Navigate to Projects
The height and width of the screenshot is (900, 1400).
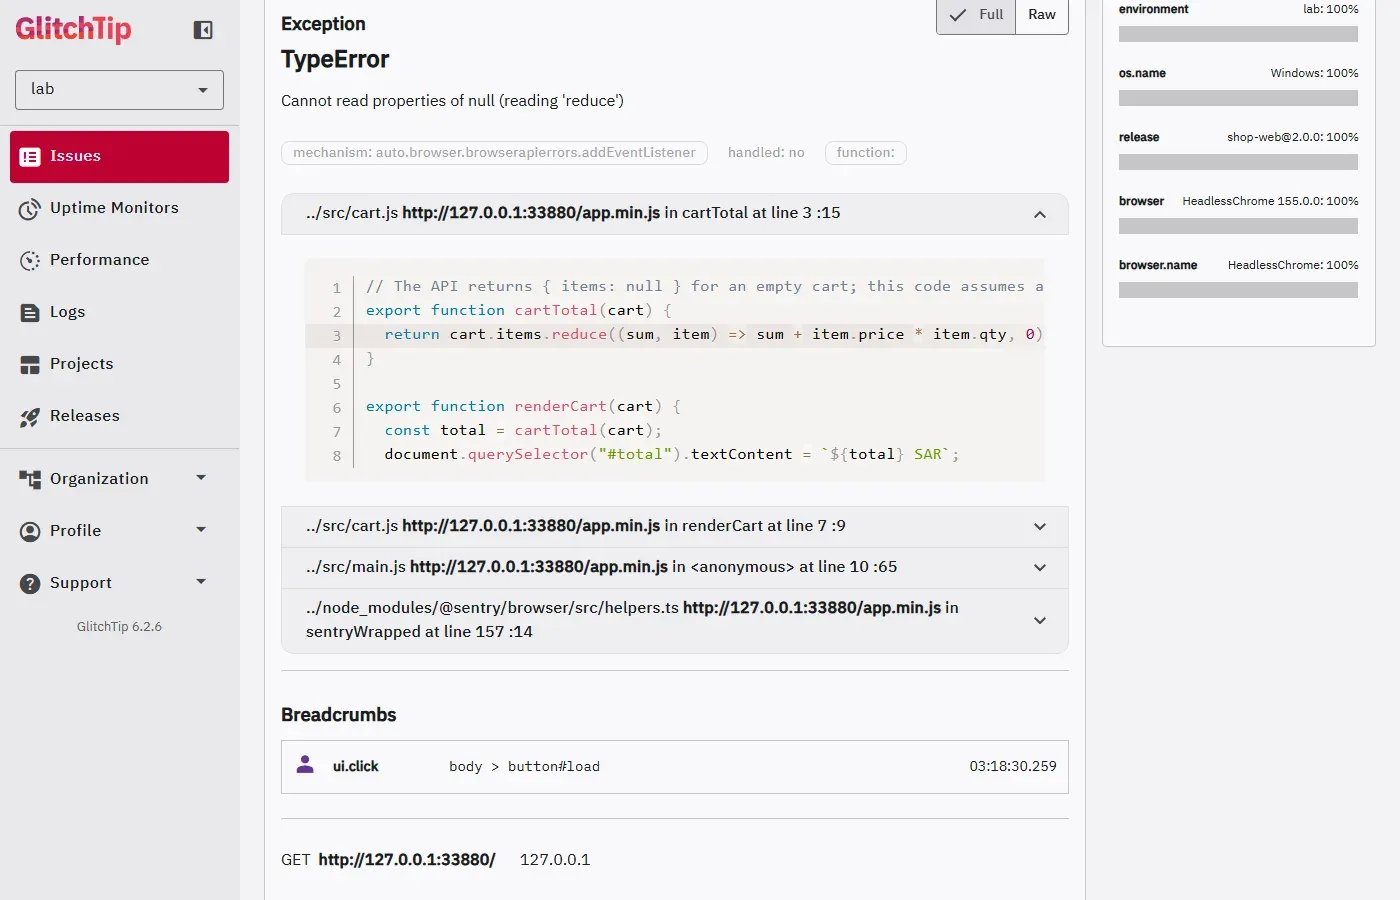119,364
